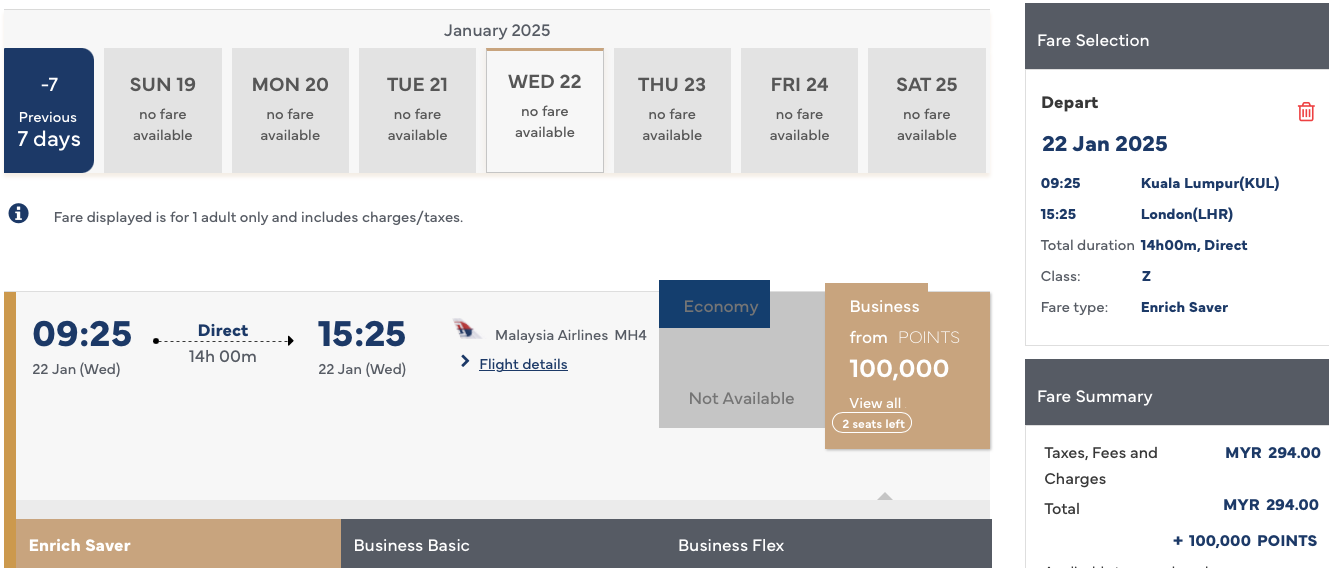The height and width of the screenshot is (568, 1329).
Task: Select MON 20 date tile
Action: pyautogui.click(x=290, y=110)
